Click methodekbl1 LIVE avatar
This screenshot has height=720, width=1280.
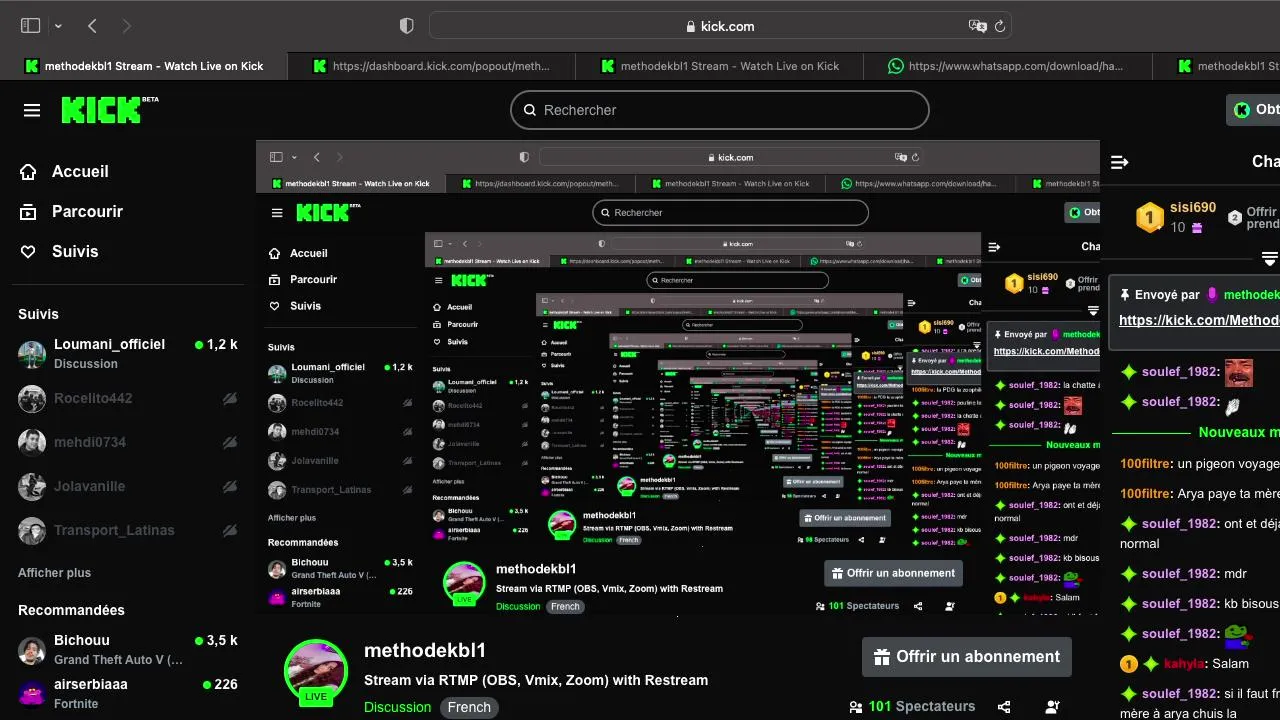click(316, 672)
